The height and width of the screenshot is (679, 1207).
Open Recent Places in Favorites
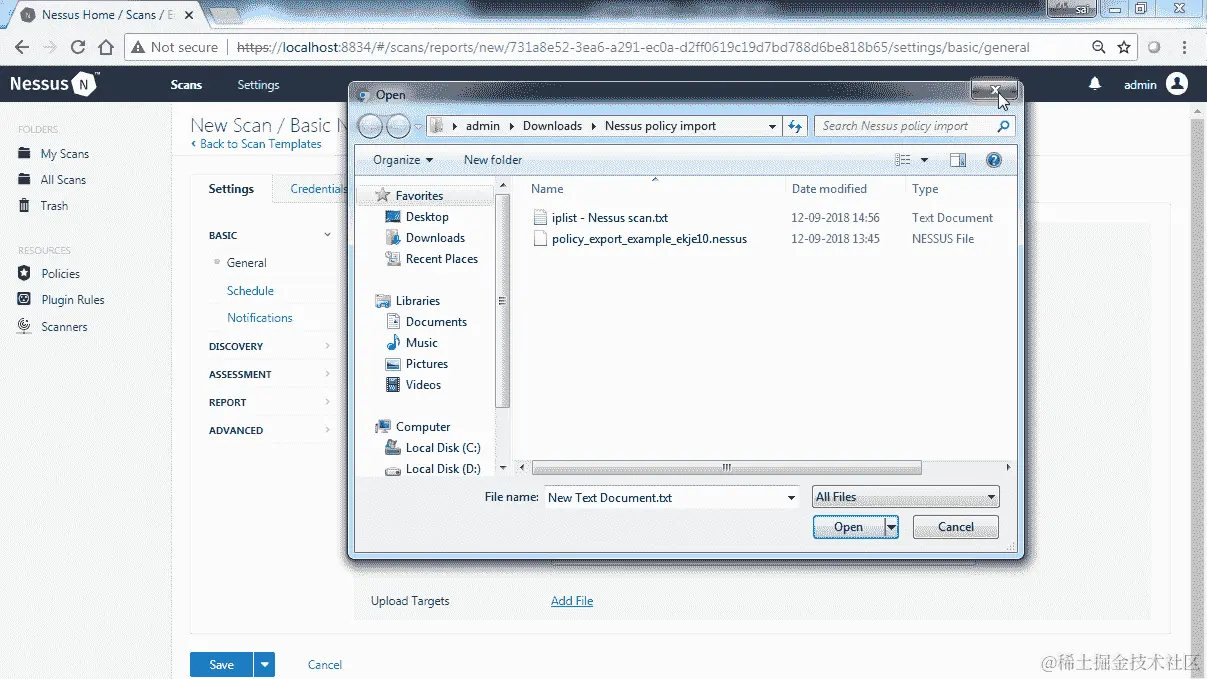click(x=431, y=259)
